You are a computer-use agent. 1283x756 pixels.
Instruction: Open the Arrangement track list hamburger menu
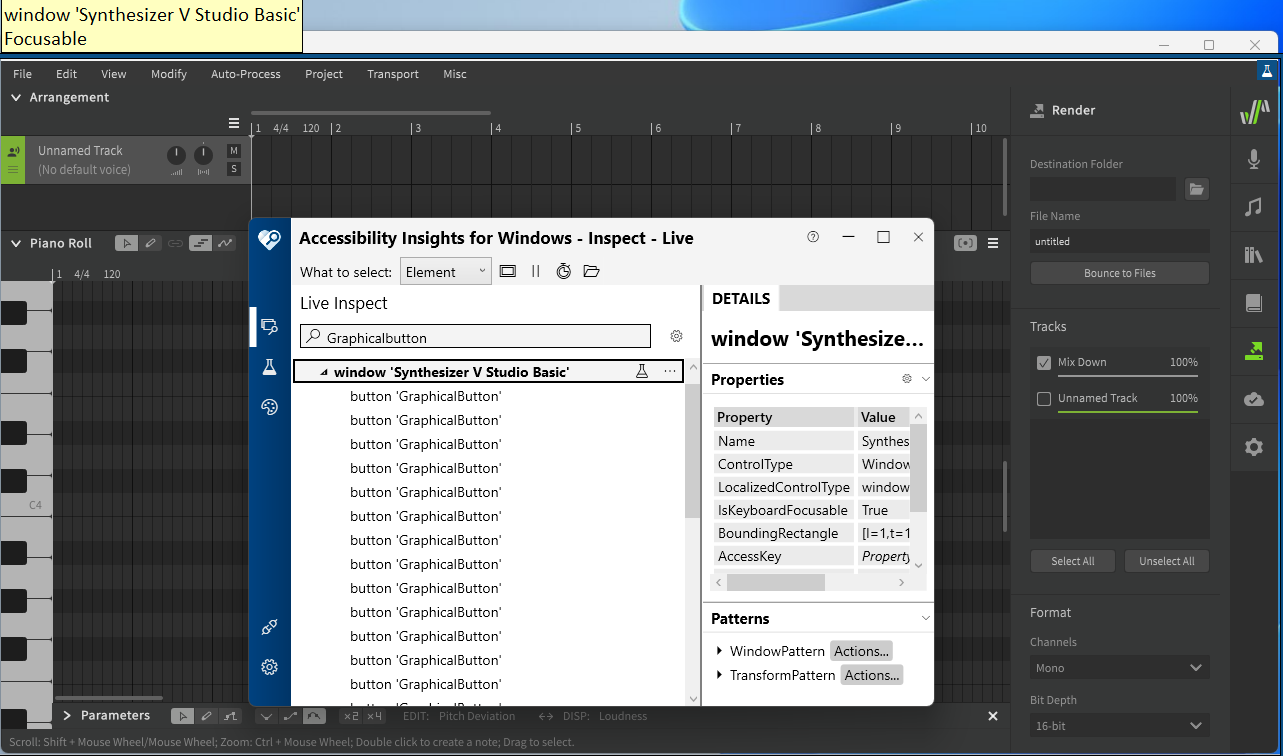tap(234, 124)
